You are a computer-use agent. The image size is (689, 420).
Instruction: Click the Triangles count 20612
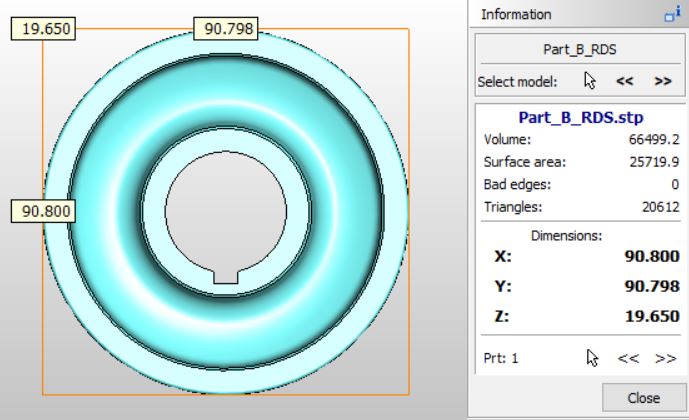tap(661, 206)
